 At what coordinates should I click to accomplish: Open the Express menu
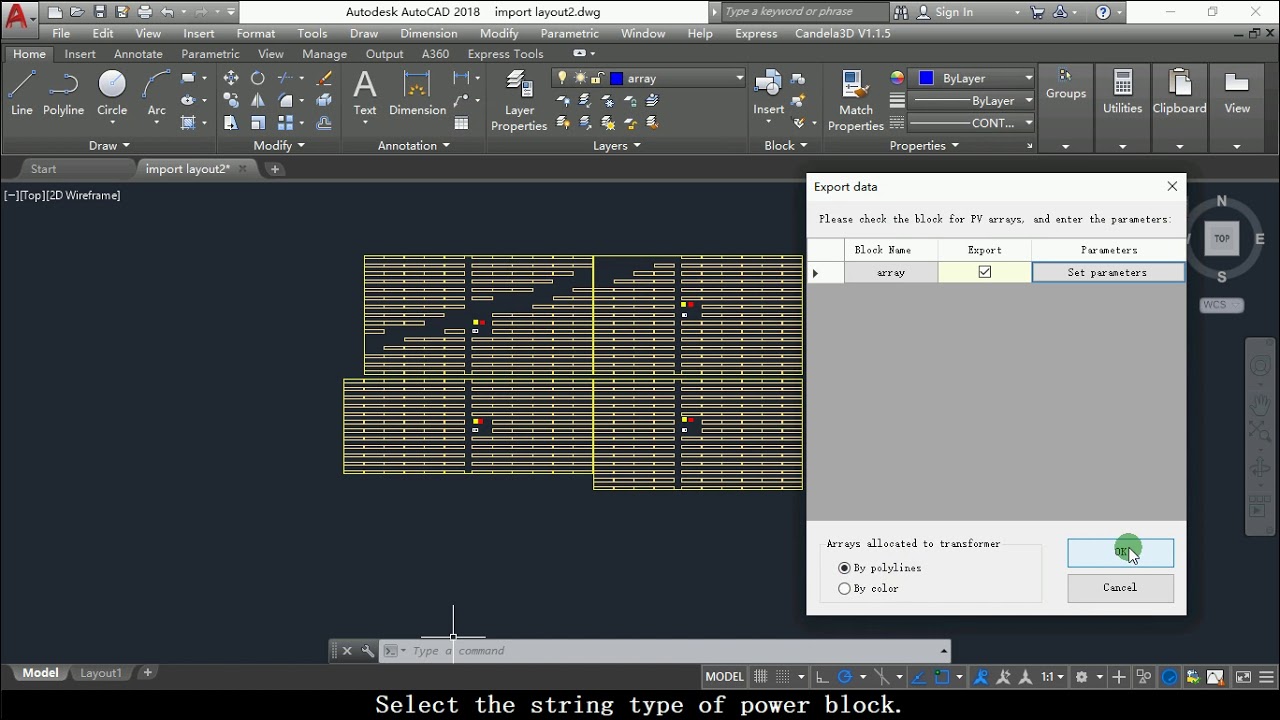(756, 33)
